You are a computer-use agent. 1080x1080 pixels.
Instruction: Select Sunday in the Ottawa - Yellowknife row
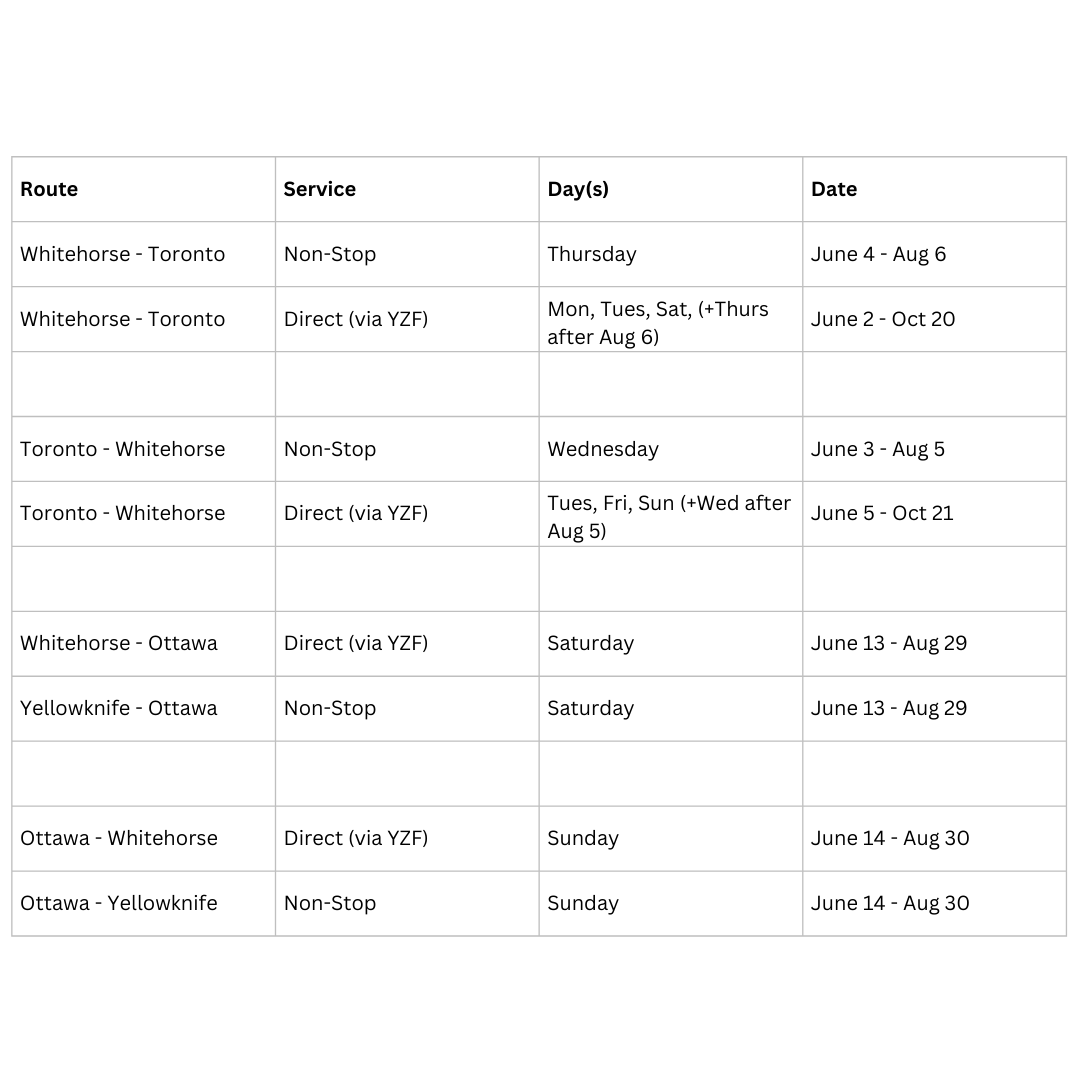pos(583,903)
